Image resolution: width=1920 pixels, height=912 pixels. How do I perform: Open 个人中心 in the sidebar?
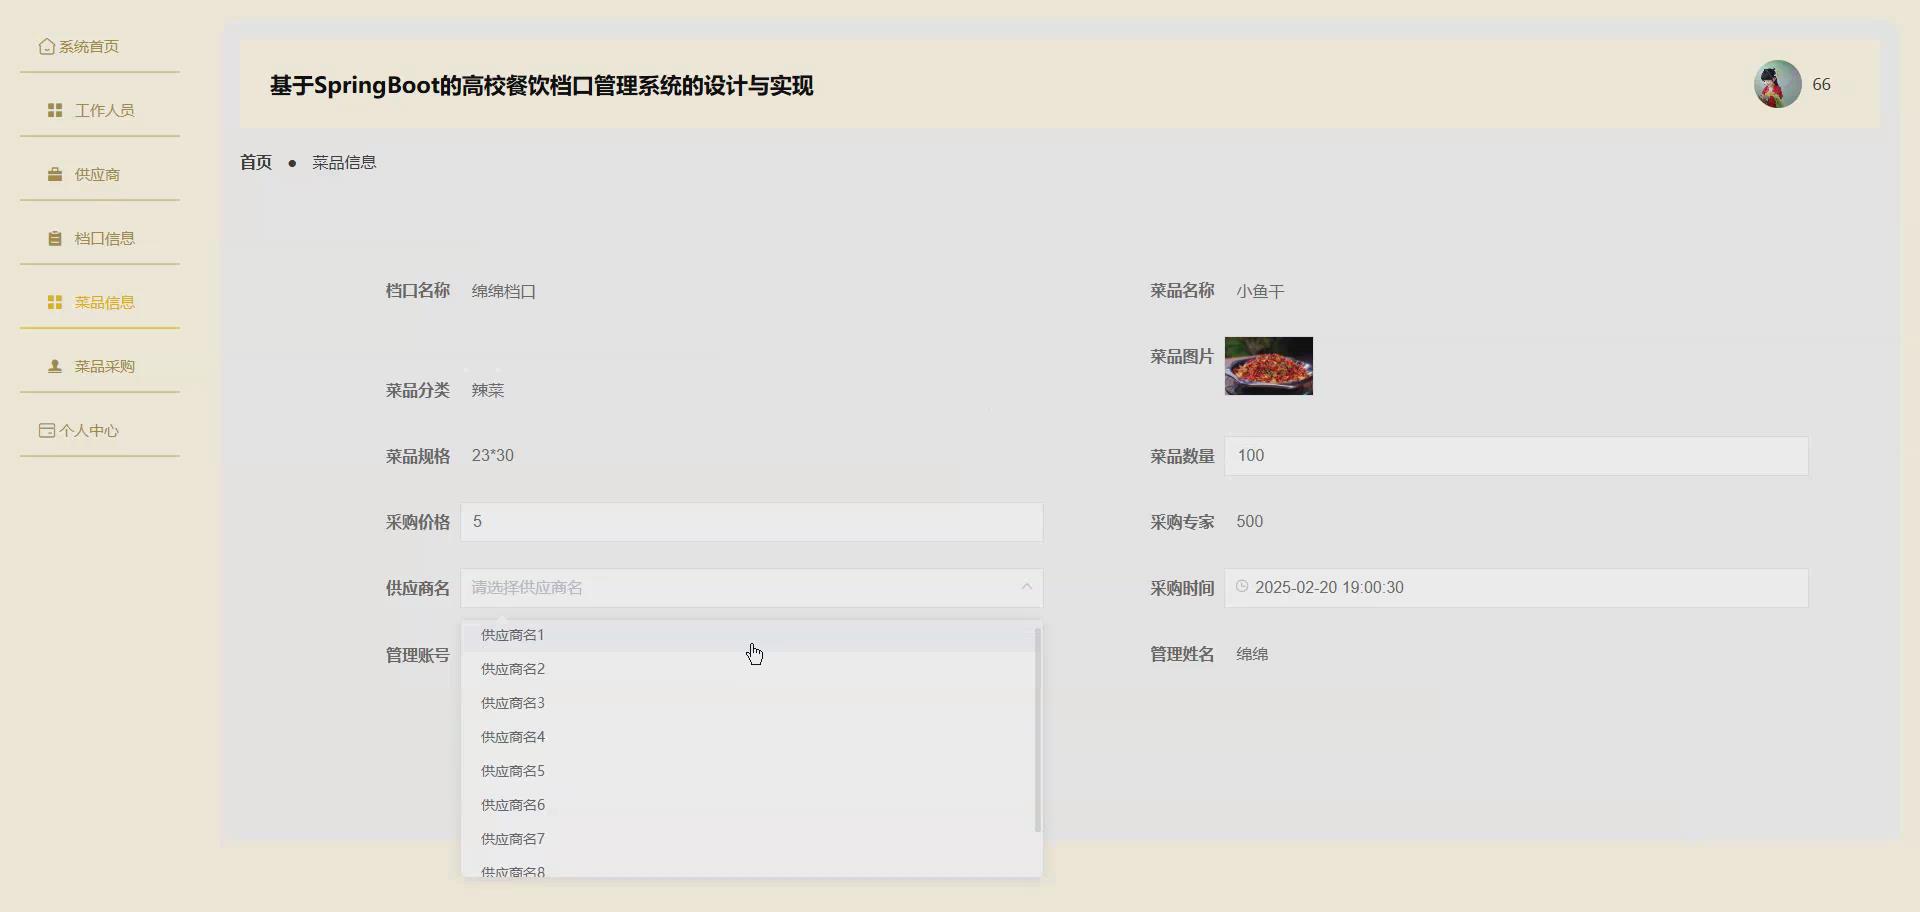coord(100,430)
